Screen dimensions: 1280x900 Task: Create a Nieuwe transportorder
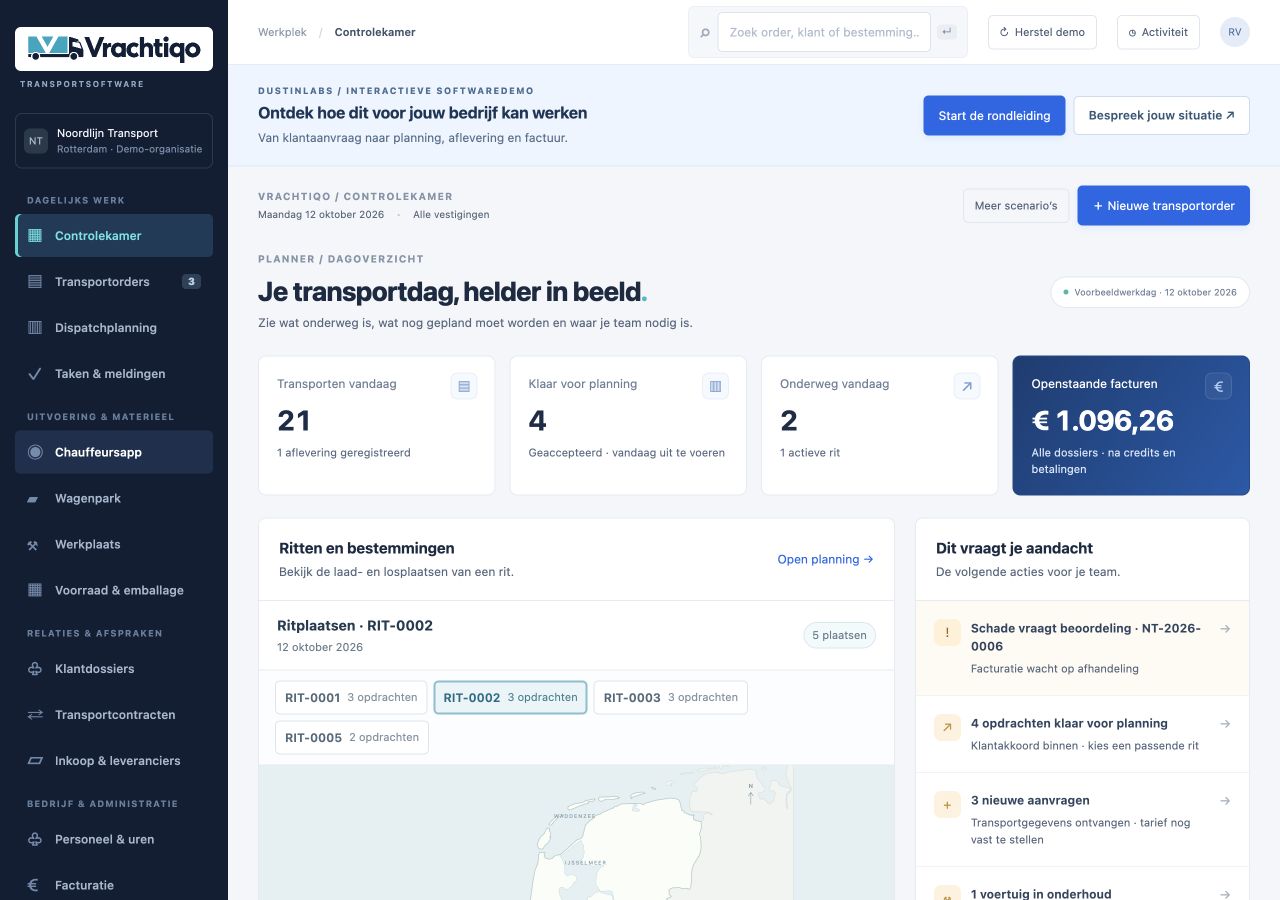click(x=1163, y=206)
